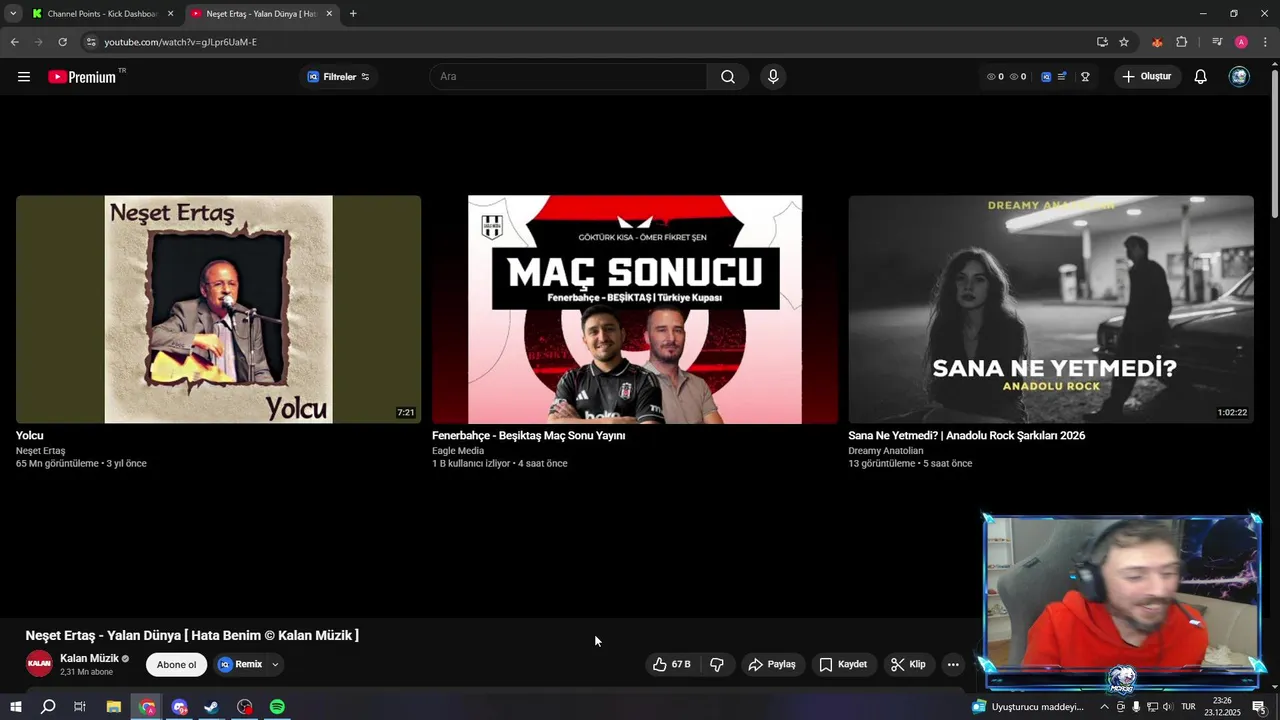Open the Dreamy Anatolian channel link
The width and height of the screenshot is (1280, 720).
886,451
